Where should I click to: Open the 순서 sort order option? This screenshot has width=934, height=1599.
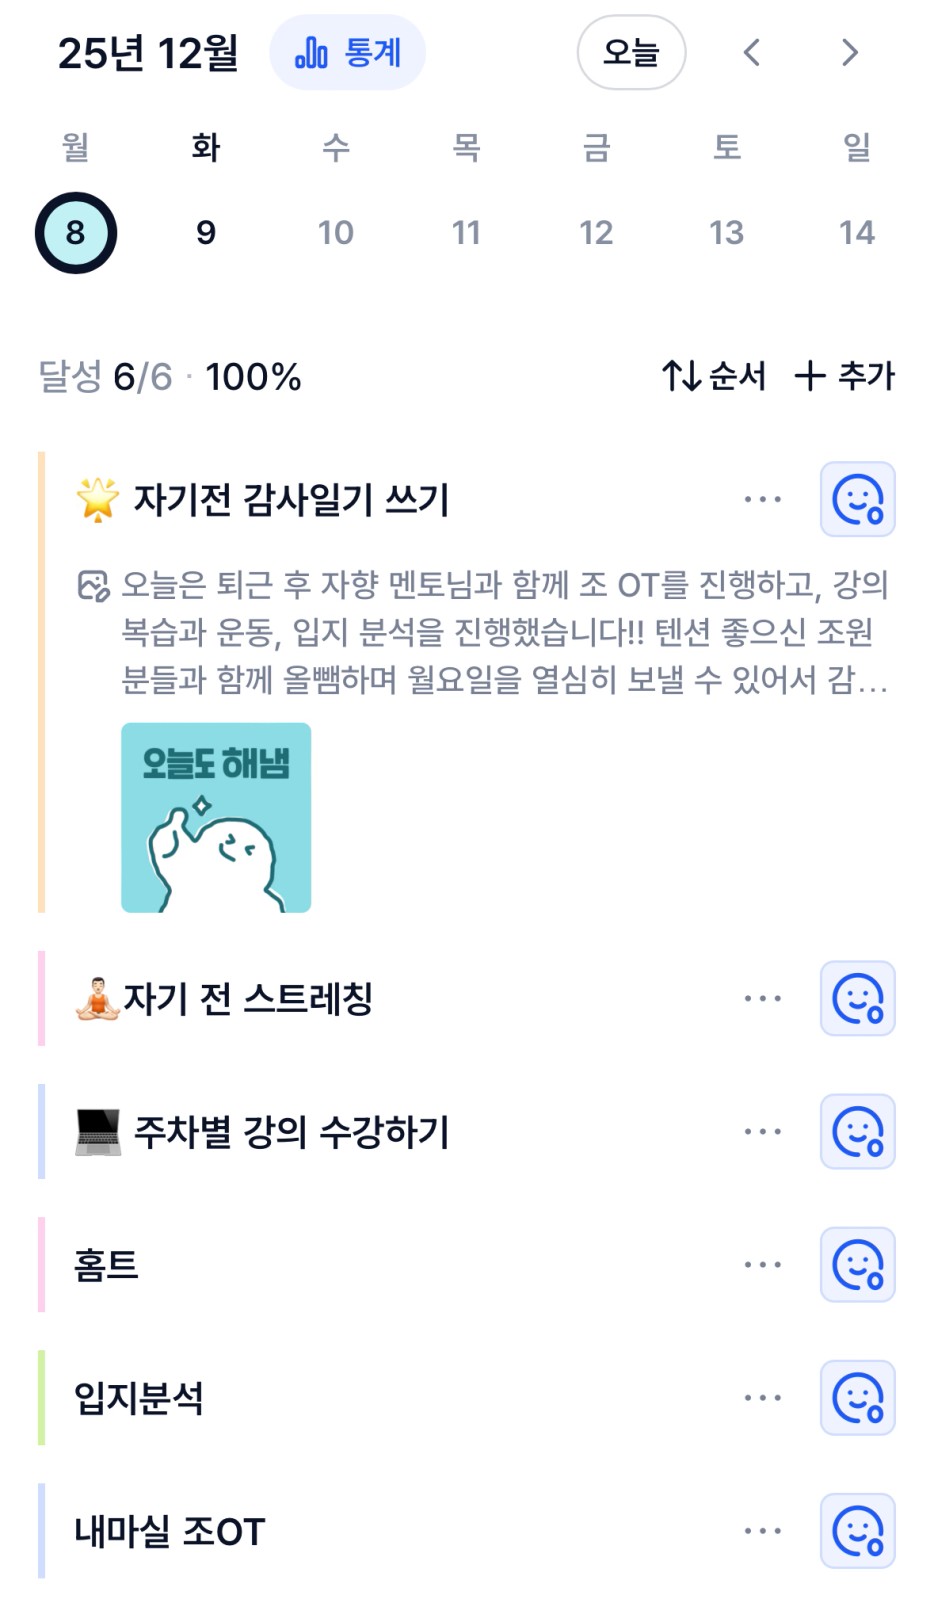click(714, 376)
